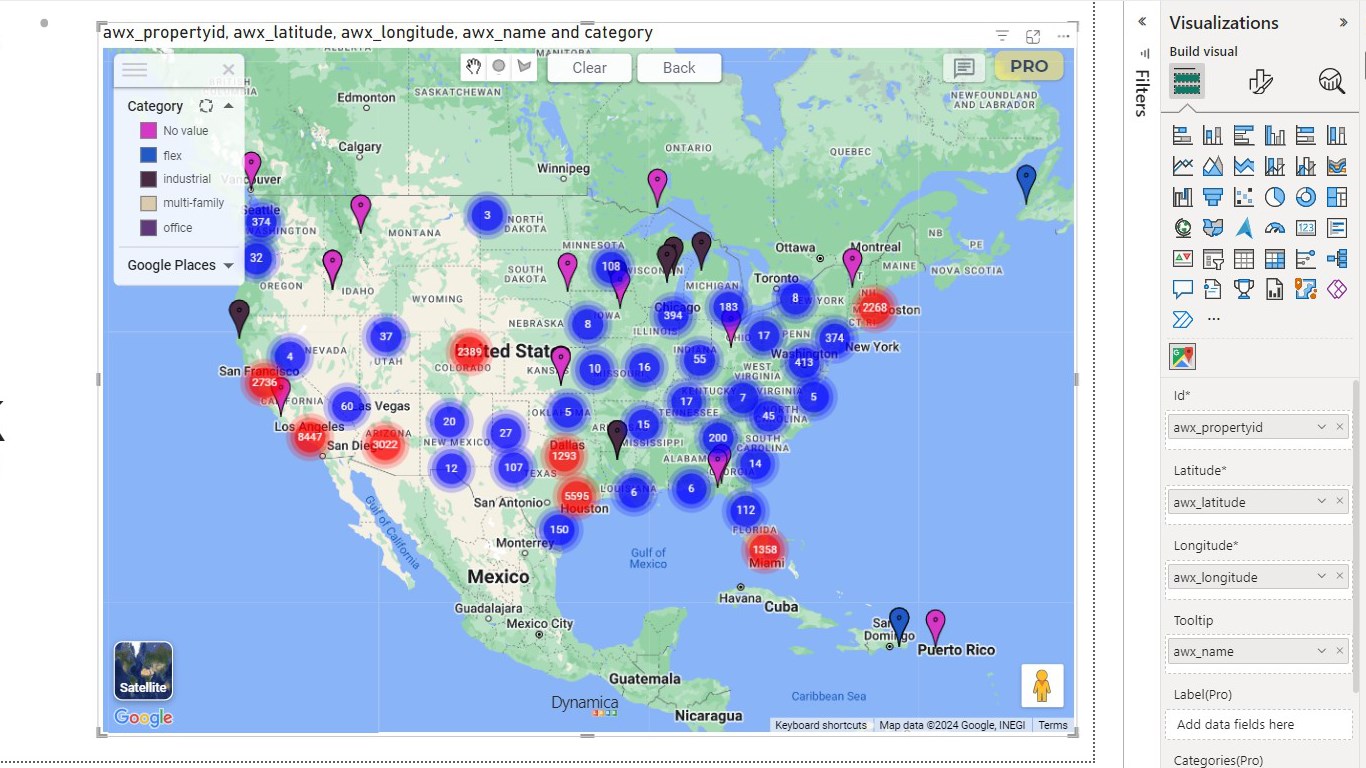Screen dimensions: 1366x768
Task: Select the Waterfall chart visual
Action: point(1182,197)
